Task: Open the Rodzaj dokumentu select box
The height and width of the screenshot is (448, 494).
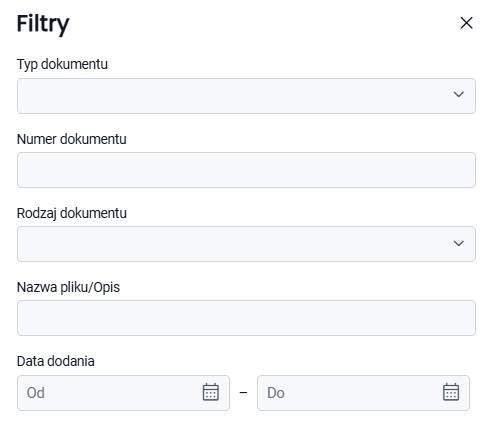Action: click(246, 244)
